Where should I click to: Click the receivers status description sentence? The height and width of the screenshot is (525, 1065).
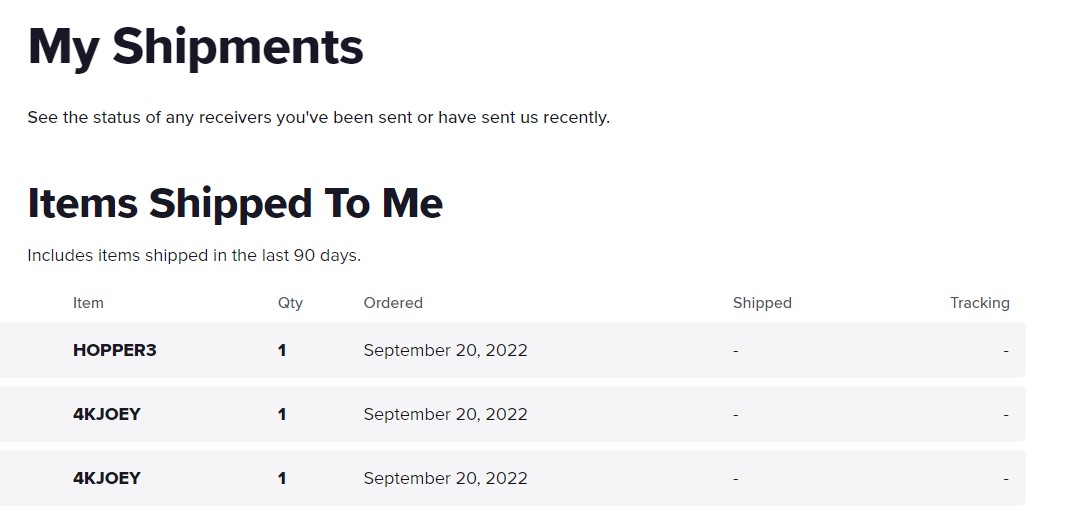click(x=319, y=117)
